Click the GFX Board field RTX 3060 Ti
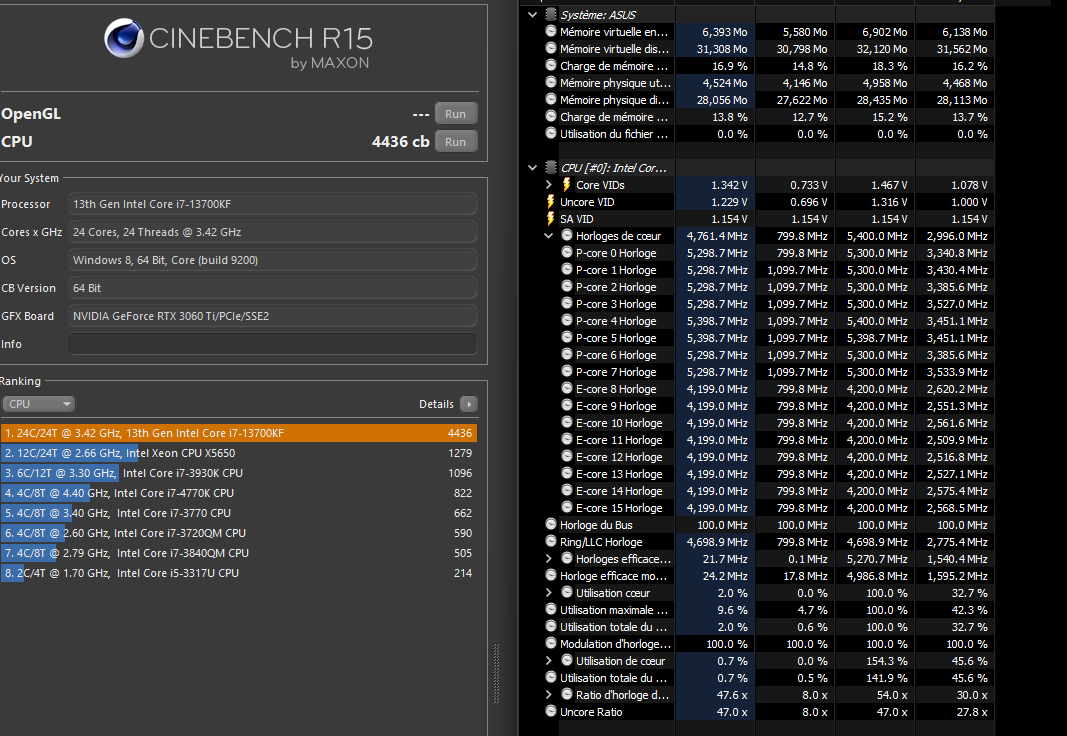 (272, 316)
